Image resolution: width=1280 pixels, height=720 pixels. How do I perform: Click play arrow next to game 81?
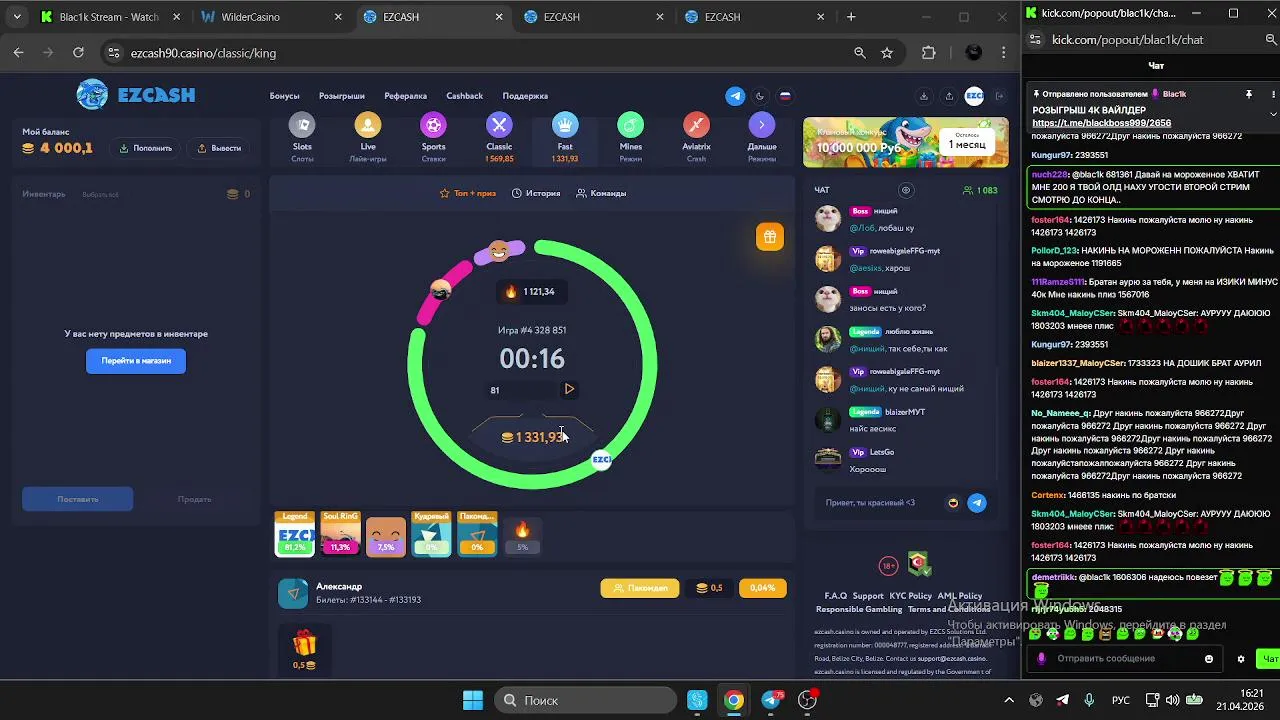[569, 389]
